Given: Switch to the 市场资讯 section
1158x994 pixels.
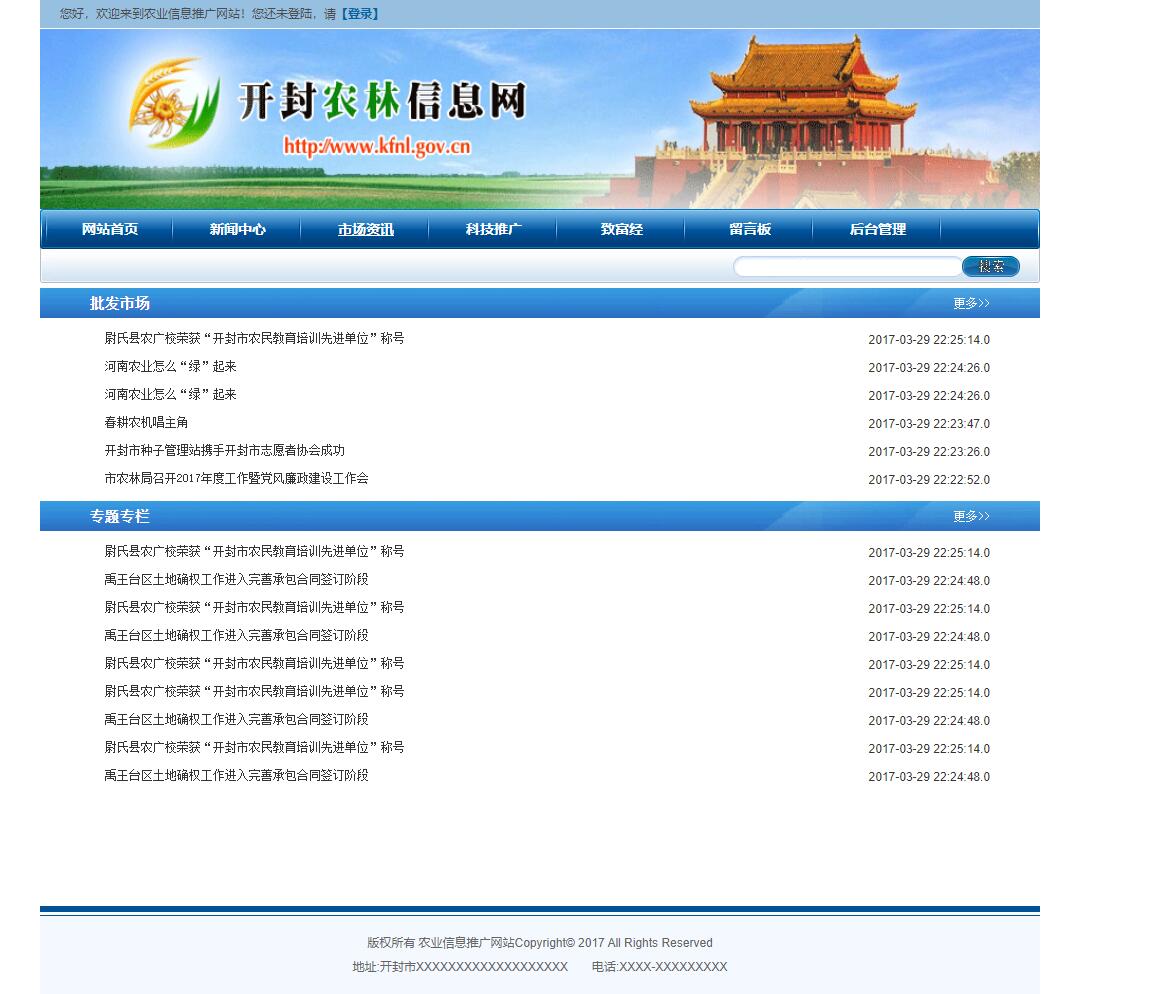Looking at the screenshot, I should coord(365,229).
